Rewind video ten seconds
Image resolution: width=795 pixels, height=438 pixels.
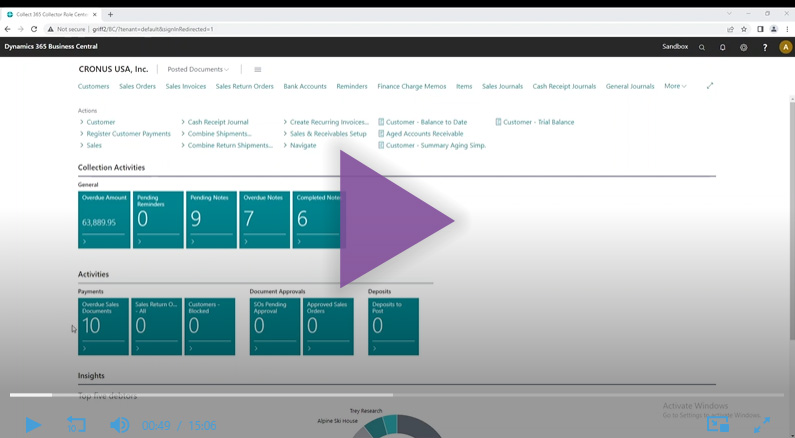(77, 425)
